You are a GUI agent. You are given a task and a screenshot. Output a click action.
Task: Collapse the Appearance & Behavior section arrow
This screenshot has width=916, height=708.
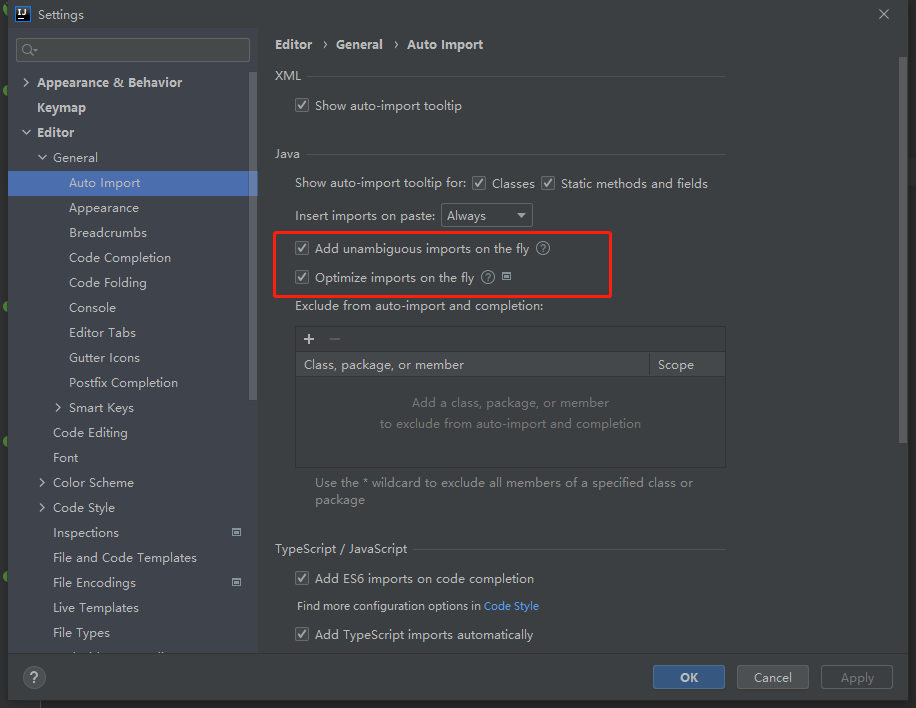tap(26, 82)
